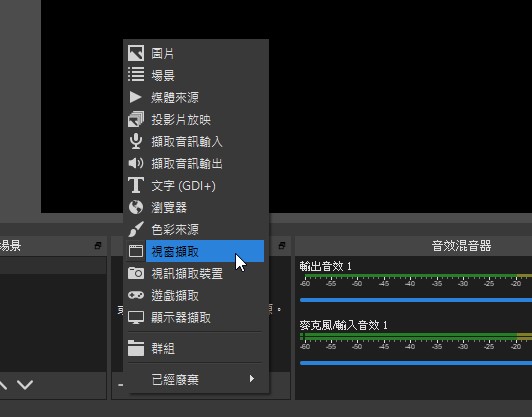Image resolution: width=532 pixels, height=417 pixels.
Task: Click the camera icon for 視訊擷取裝置
Action: pos(136,273)
